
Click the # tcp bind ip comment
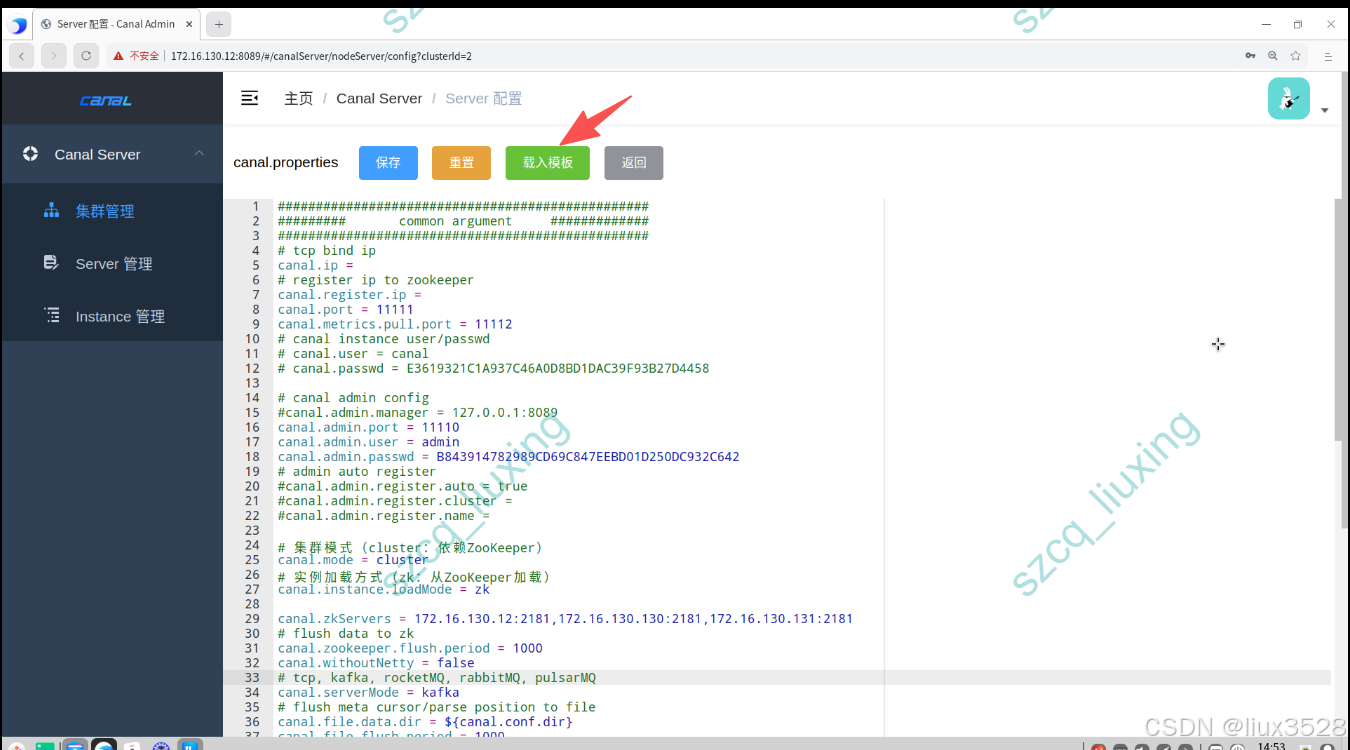tap(327, 251)
